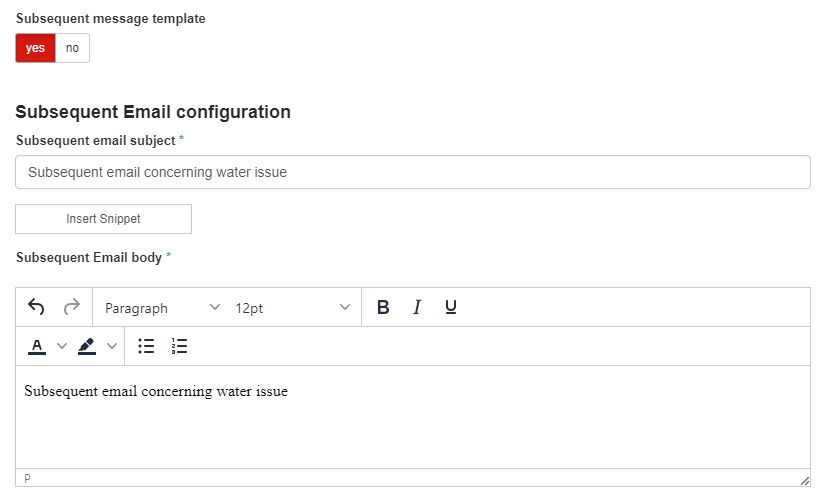This screenshot has height=497, width=823.
Task: Click the Undo arrow icon
Action: 37,307
